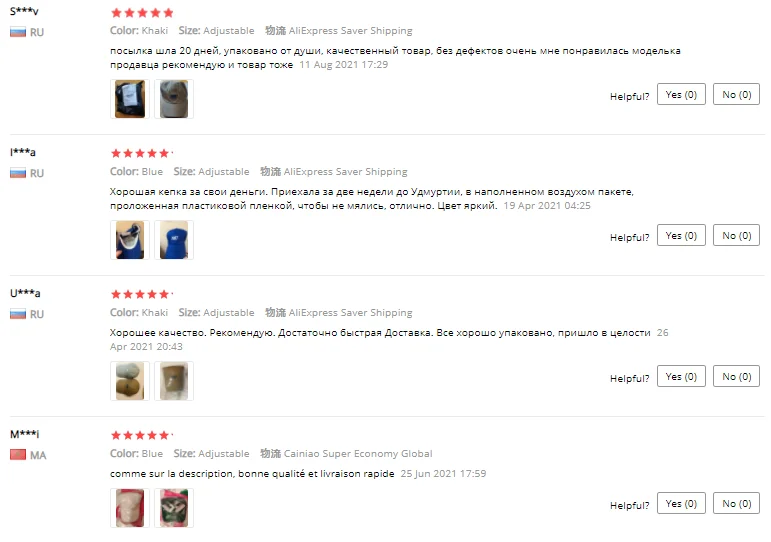This screenshot has width=771, height=542.
Task: Click the Russian flag icon beside S***v
Action: [18, 32]
